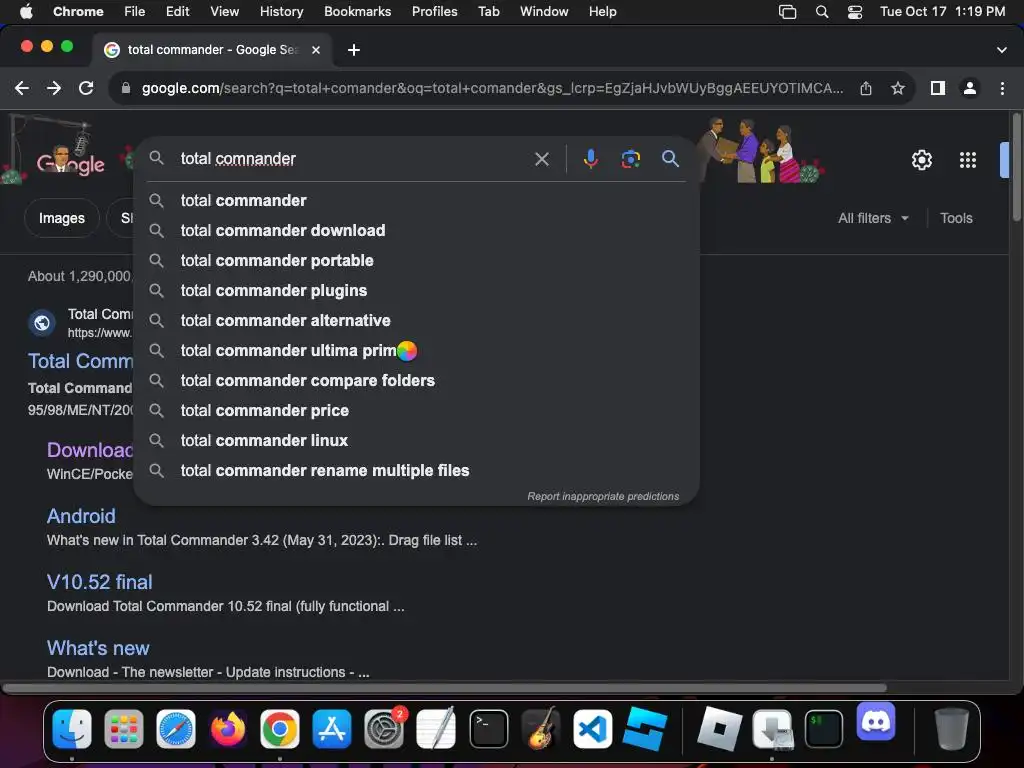This screenshot has height=768, width=1024.
Task: Close the total commander tab
Action: [x=316, y=50]
